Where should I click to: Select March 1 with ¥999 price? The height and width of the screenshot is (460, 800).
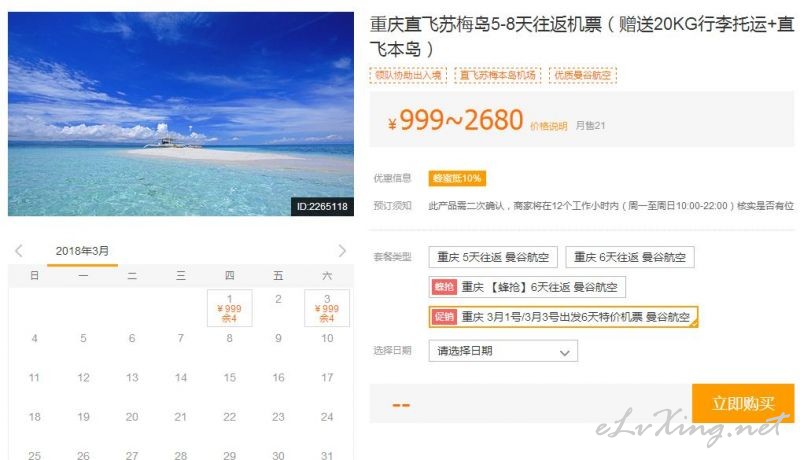click(230, 308)
